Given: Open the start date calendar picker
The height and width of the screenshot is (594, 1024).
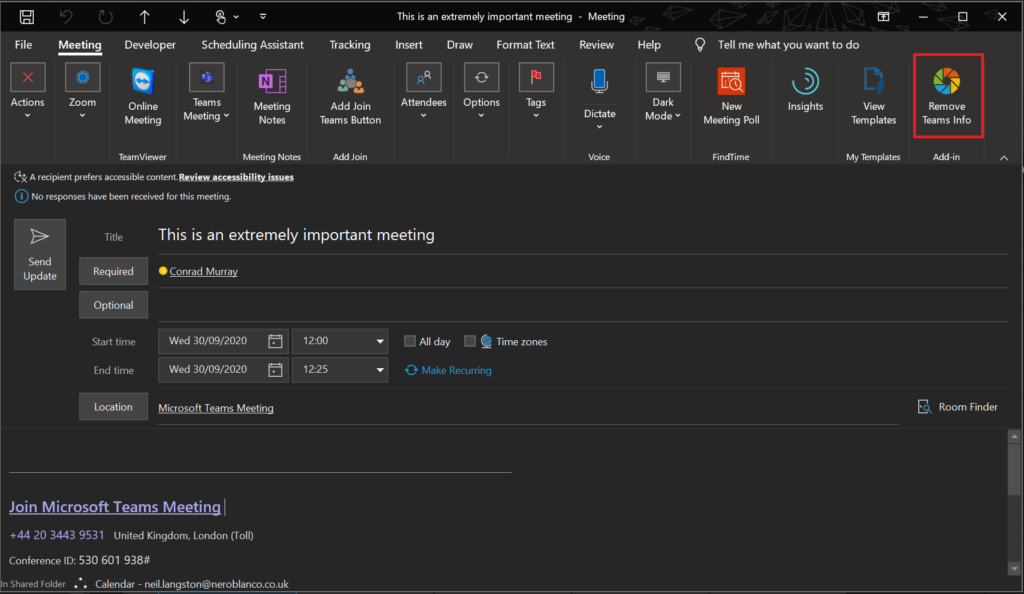Looking at the screenshot, I should pyautogui.click(x=275, y=341).
